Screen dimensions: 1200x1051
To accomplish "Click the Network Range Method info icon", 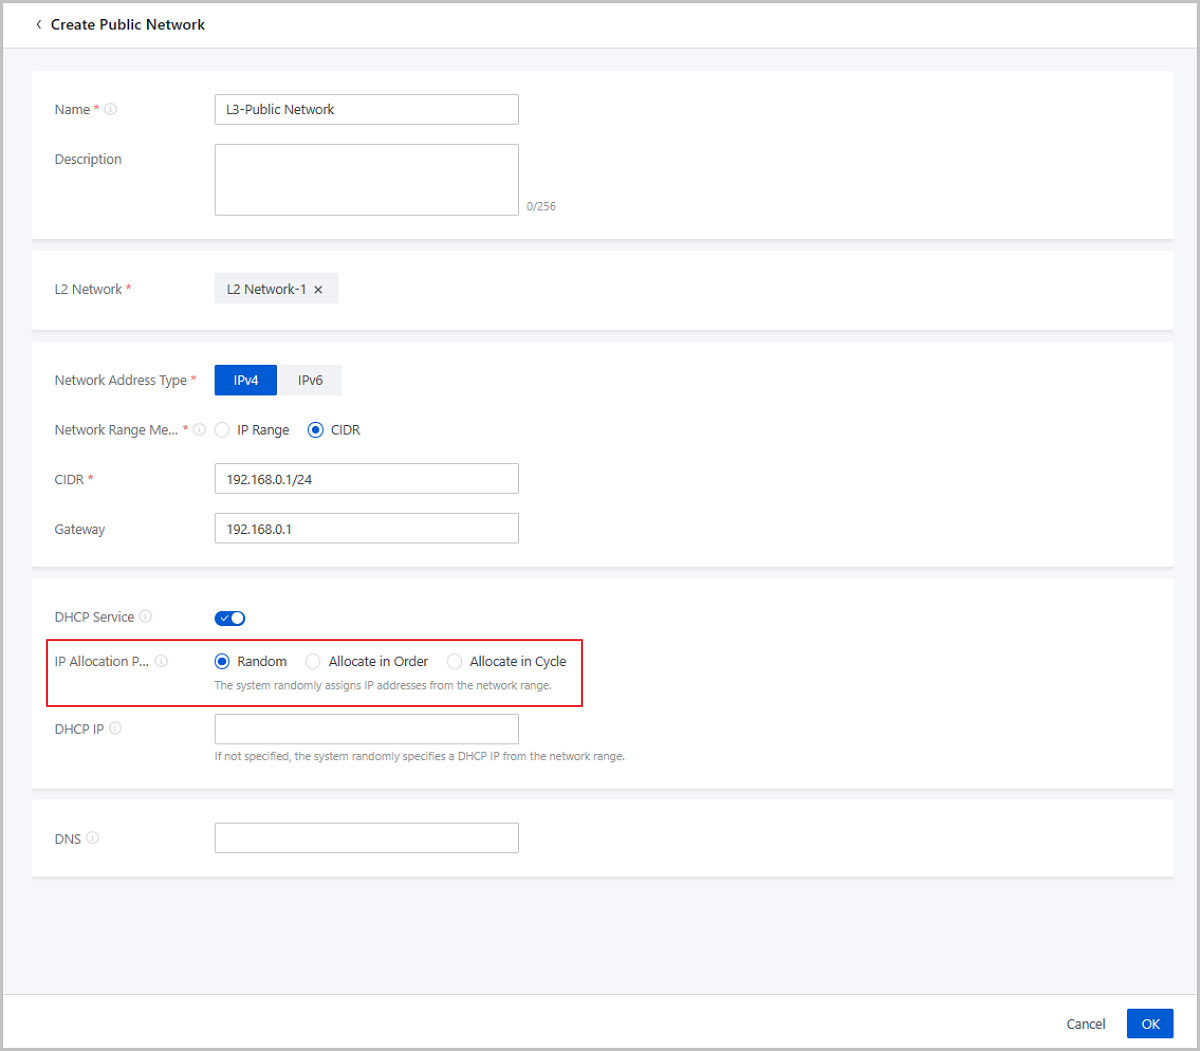I will 200,430.
